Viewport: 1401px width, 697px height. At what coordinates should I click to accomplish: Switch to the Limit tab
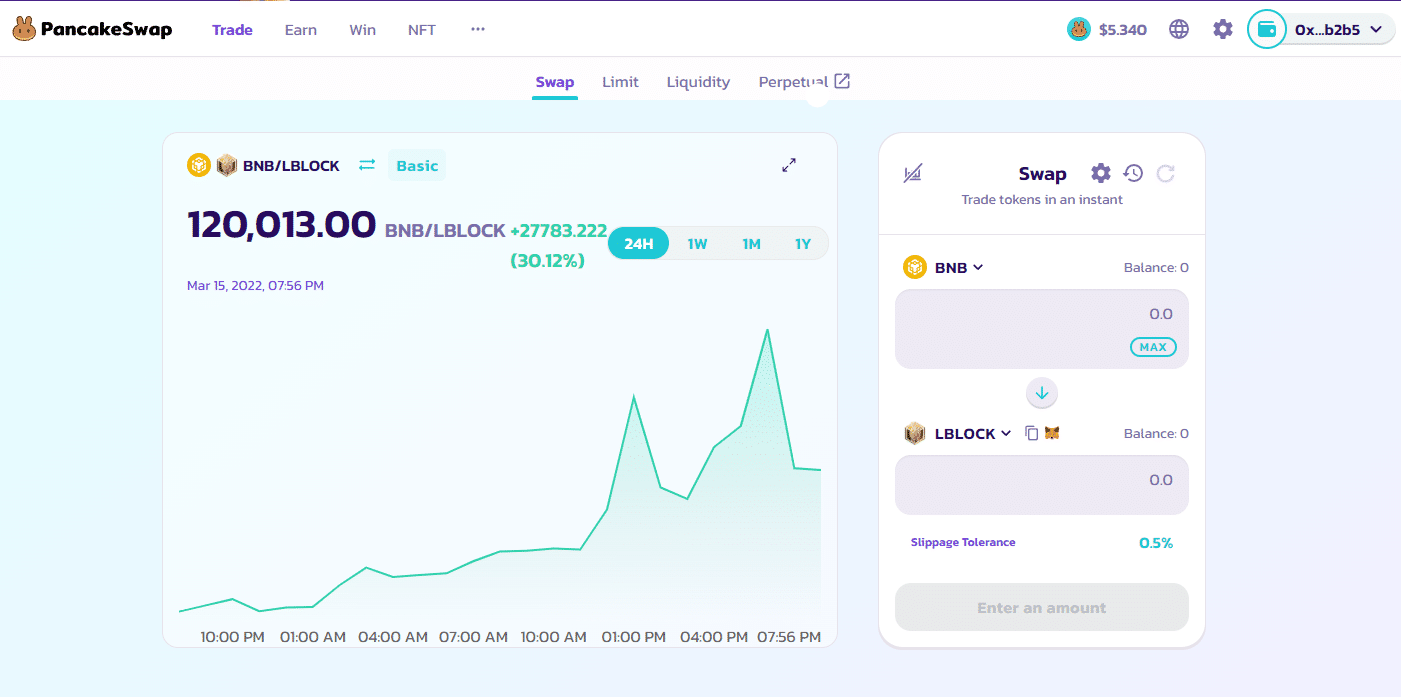click(x=620, y=81)
